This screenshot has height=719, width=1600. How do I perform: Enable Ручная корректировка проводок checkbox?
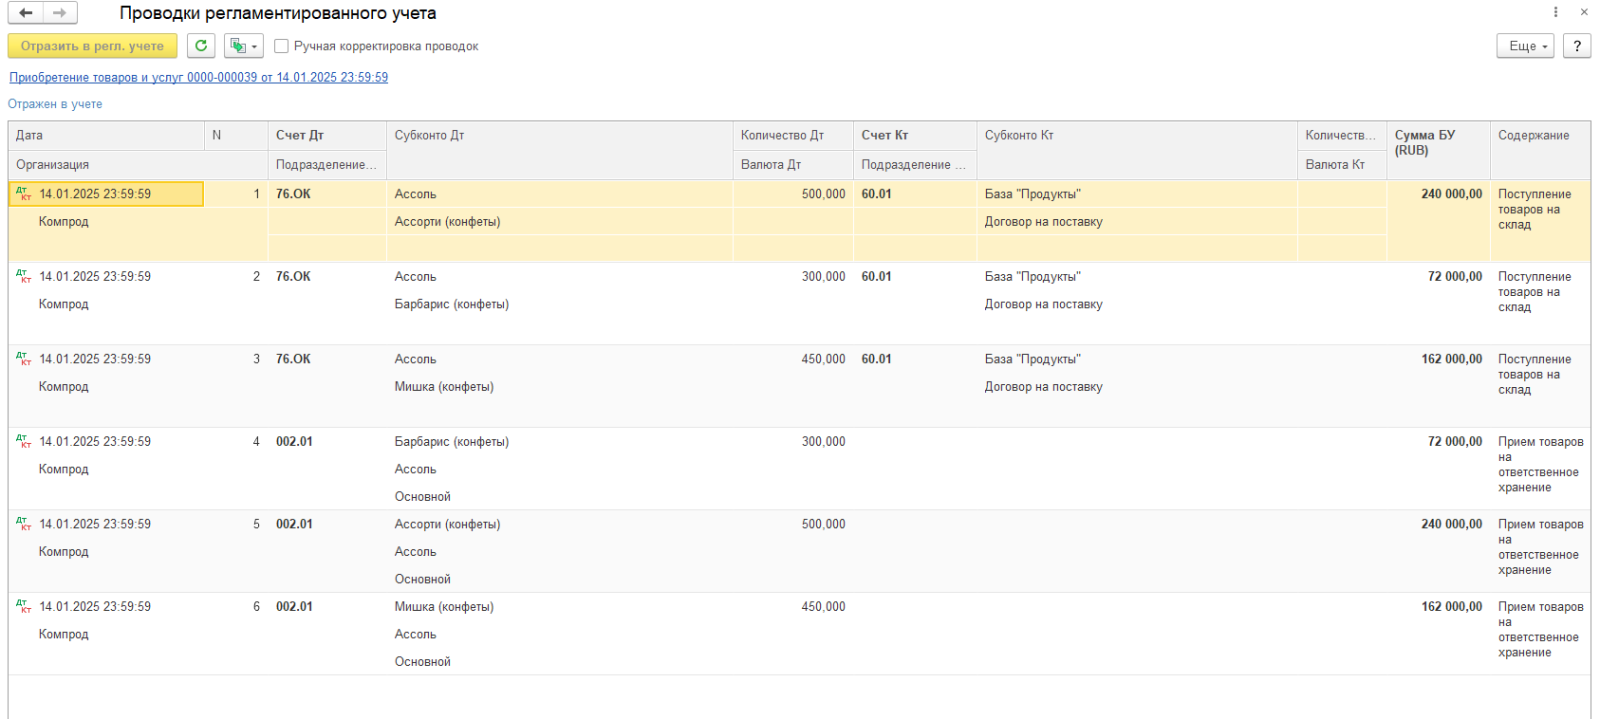click(x=282, y=46)
